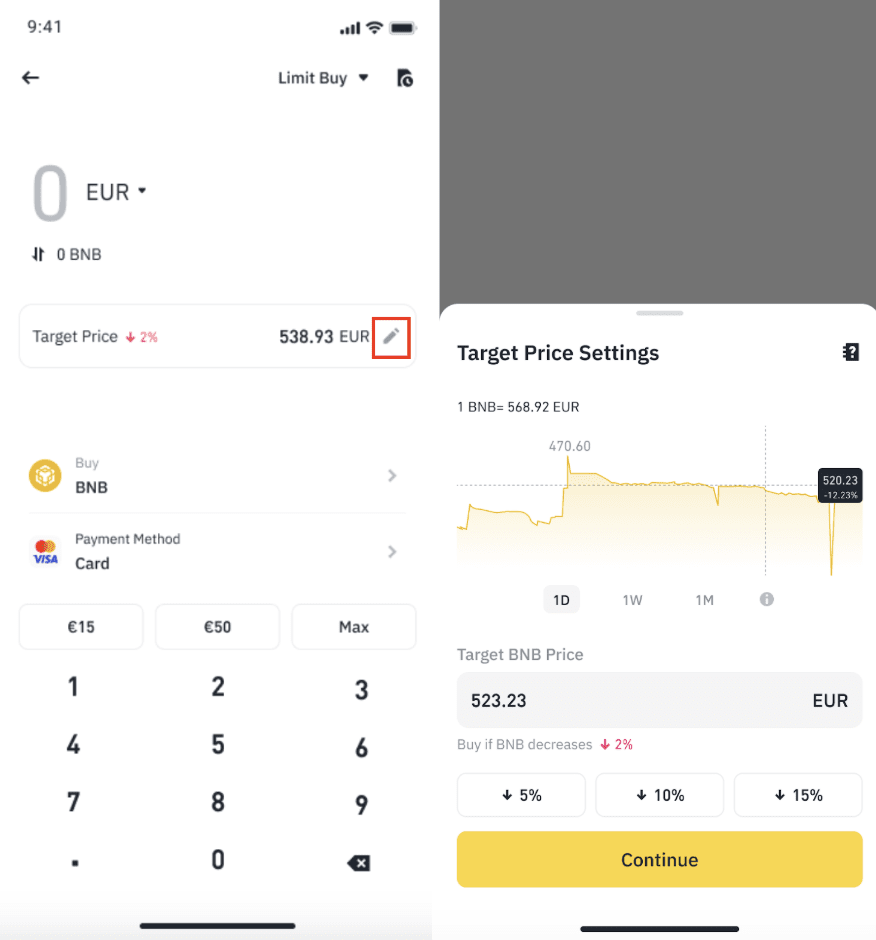Select the 1D chart range
The width and height of the screenshot is (876, 940).
coord(561,599)
